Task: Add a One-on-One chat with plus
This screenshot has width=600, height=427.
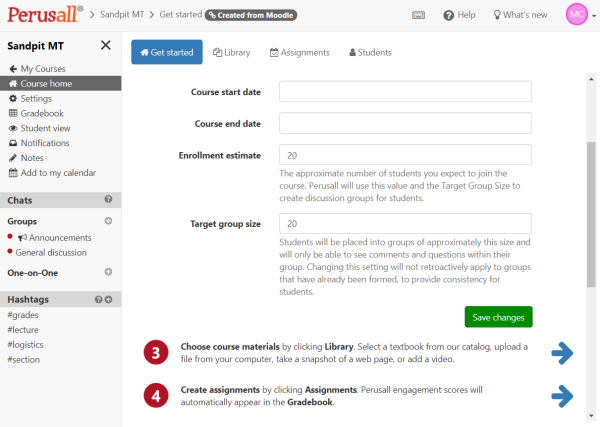Action: click(108, 272)
